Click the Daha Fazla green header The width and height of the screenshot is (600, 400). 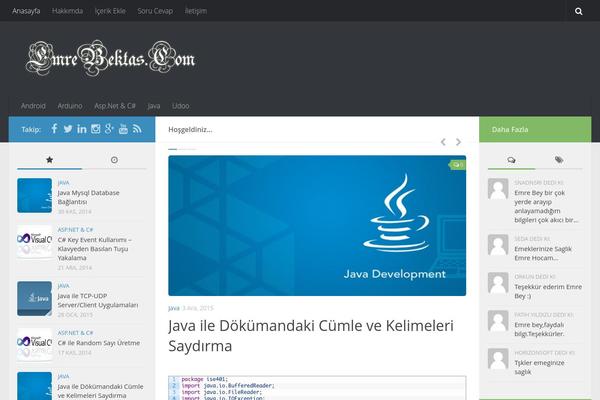click(535, 129)
